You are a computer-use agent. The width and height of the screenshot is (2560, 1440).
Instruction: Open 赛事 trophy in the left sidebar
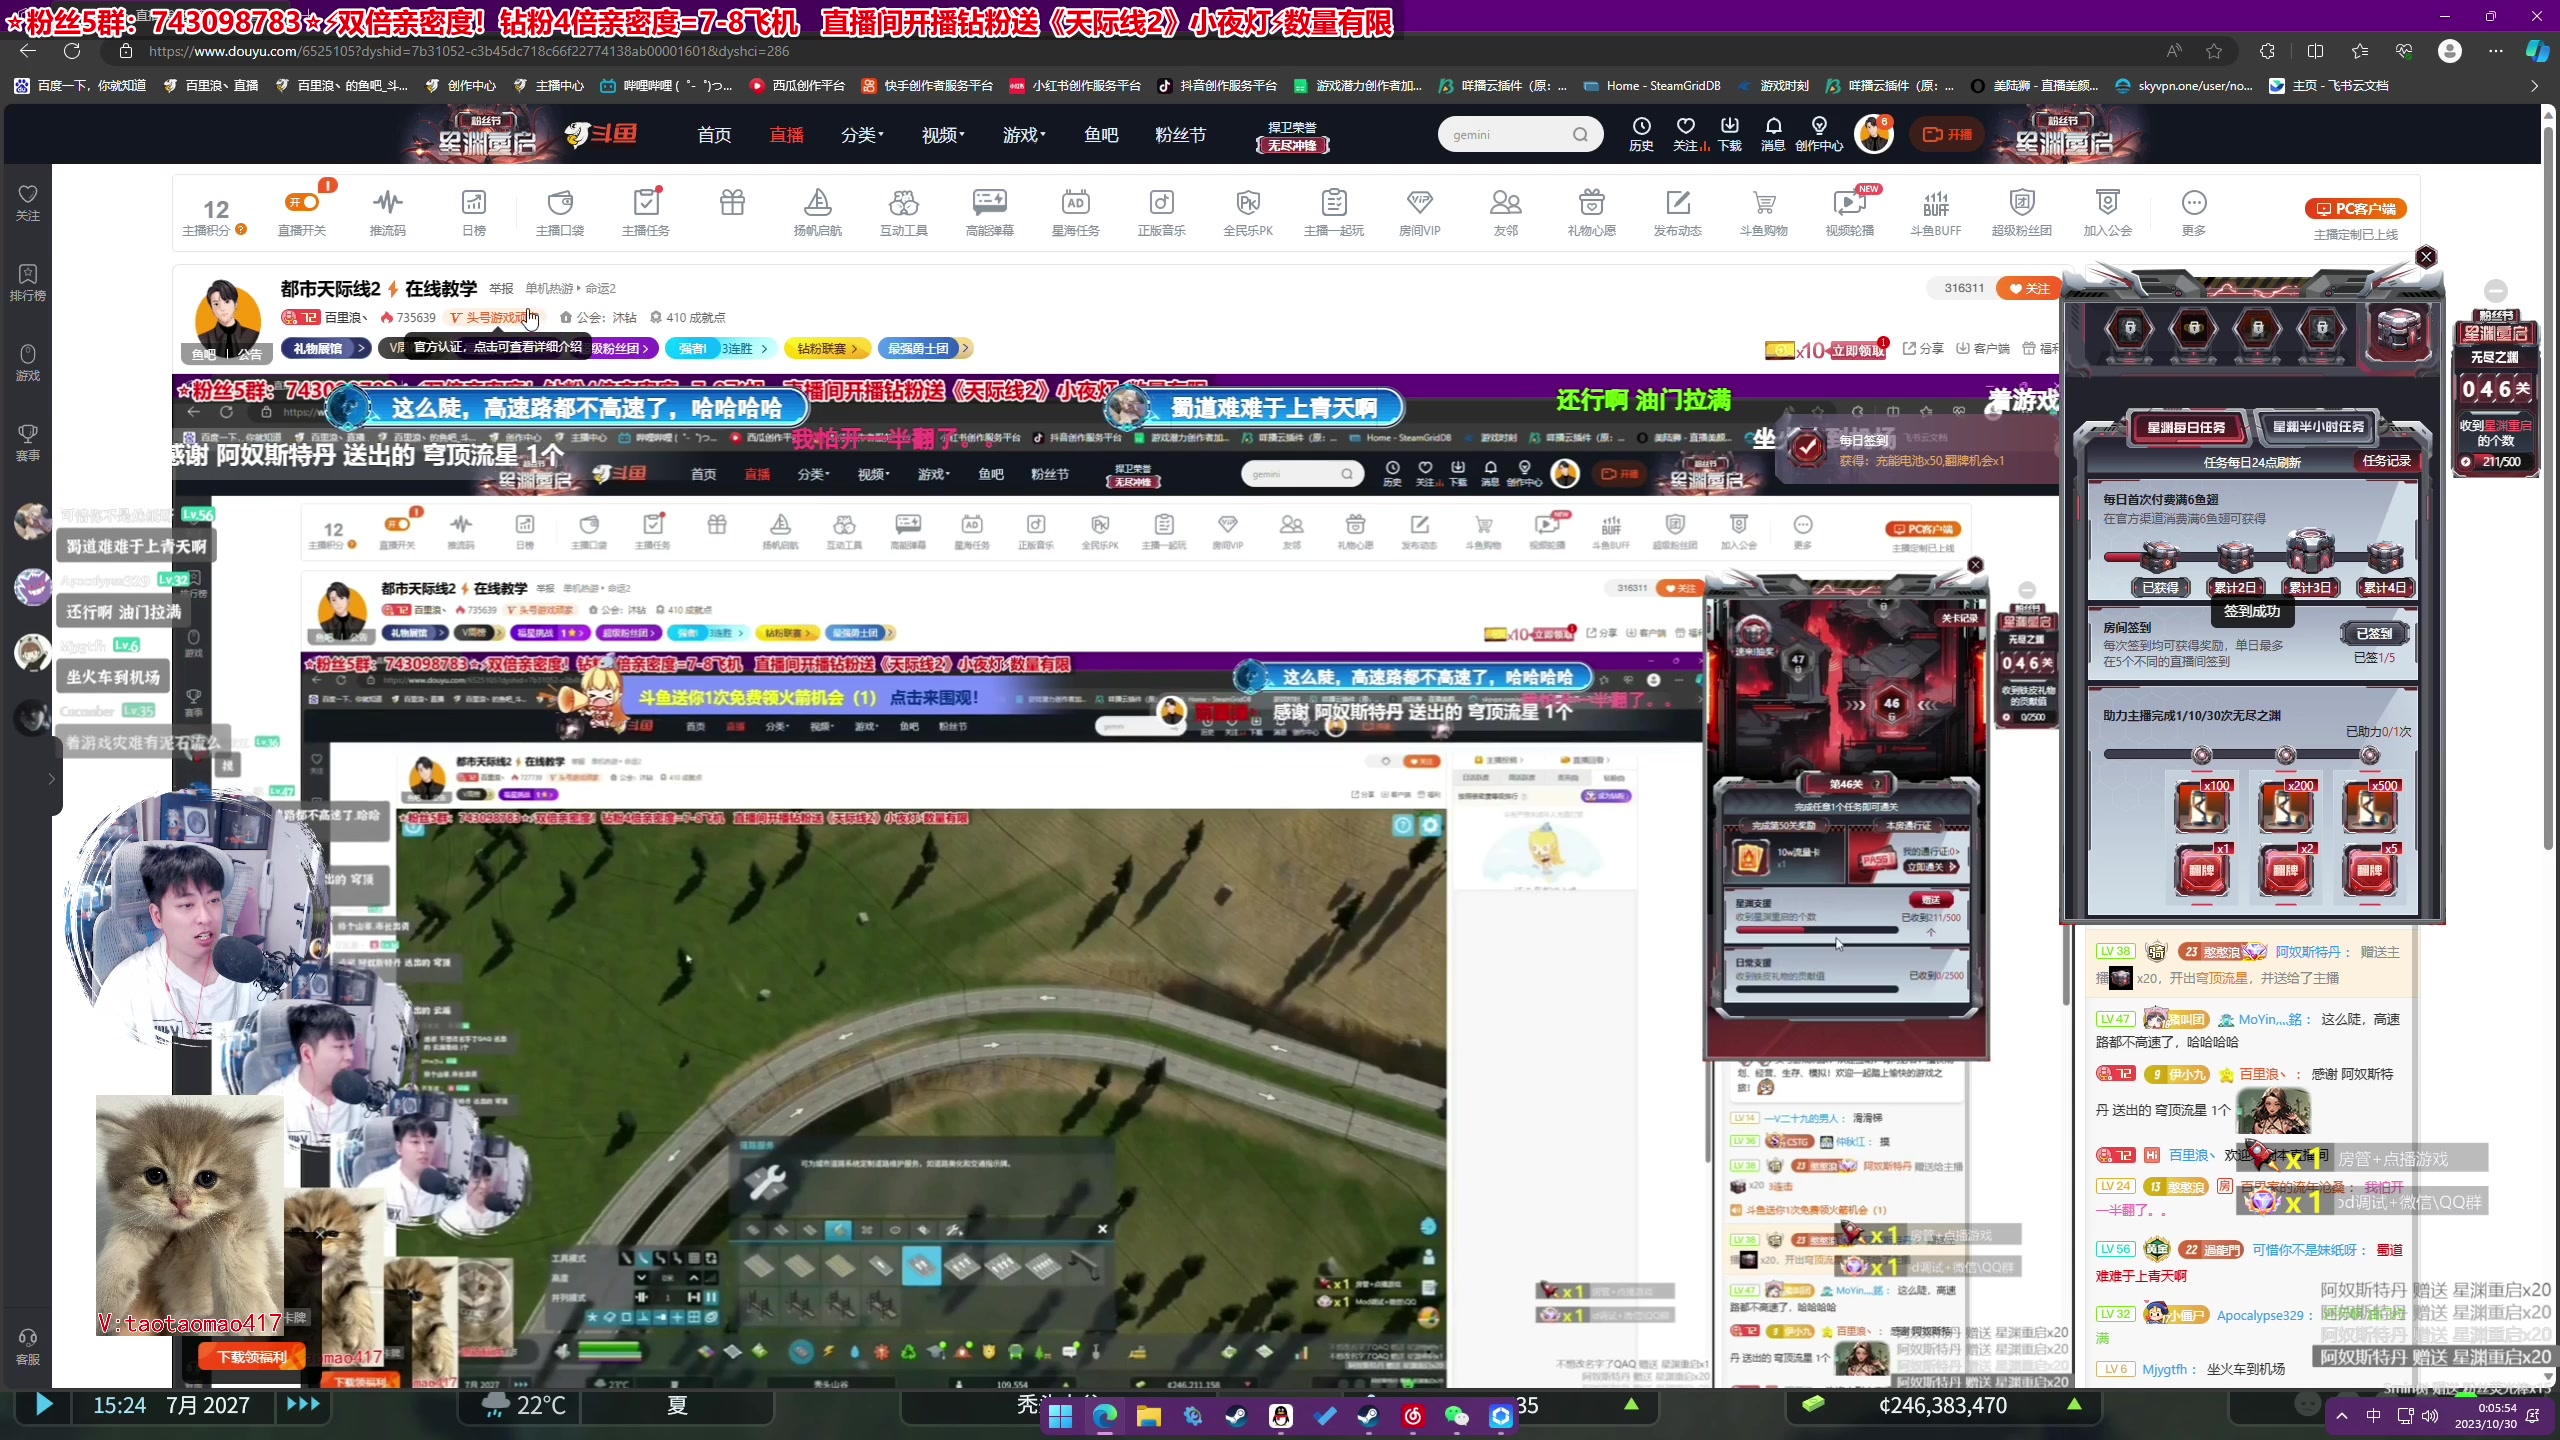click(x=28, y=442)
